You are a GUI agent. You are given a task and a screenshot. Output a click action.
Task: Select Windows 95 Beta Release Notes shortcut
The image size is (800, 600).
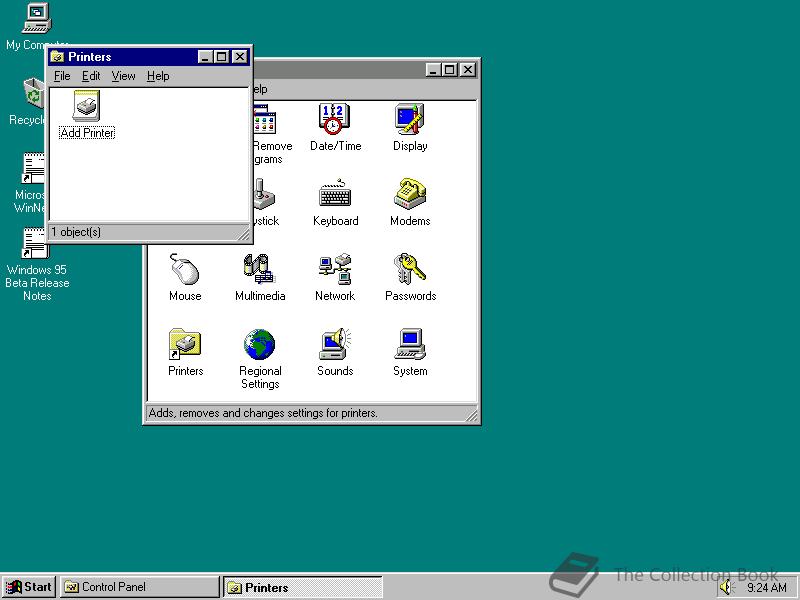point(35,243)
